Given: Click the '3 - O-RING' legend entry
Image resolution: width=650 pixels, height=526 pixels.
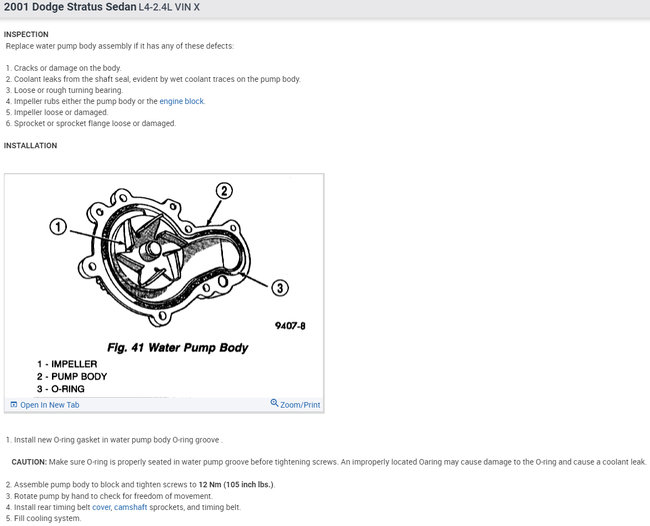Looking at the screenshot, I should click(61, 389).
